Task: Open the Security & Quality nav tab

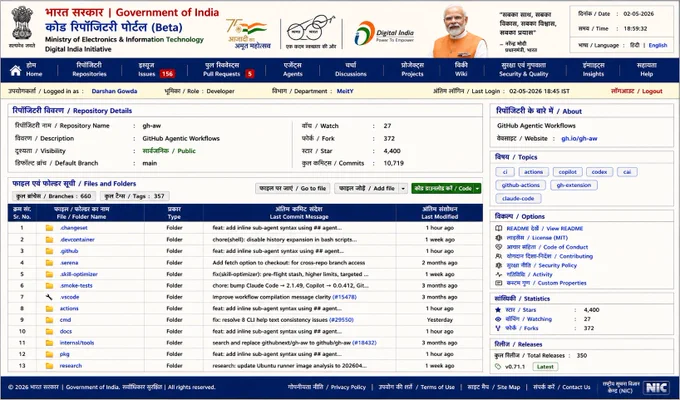Action: click(523, 69)
